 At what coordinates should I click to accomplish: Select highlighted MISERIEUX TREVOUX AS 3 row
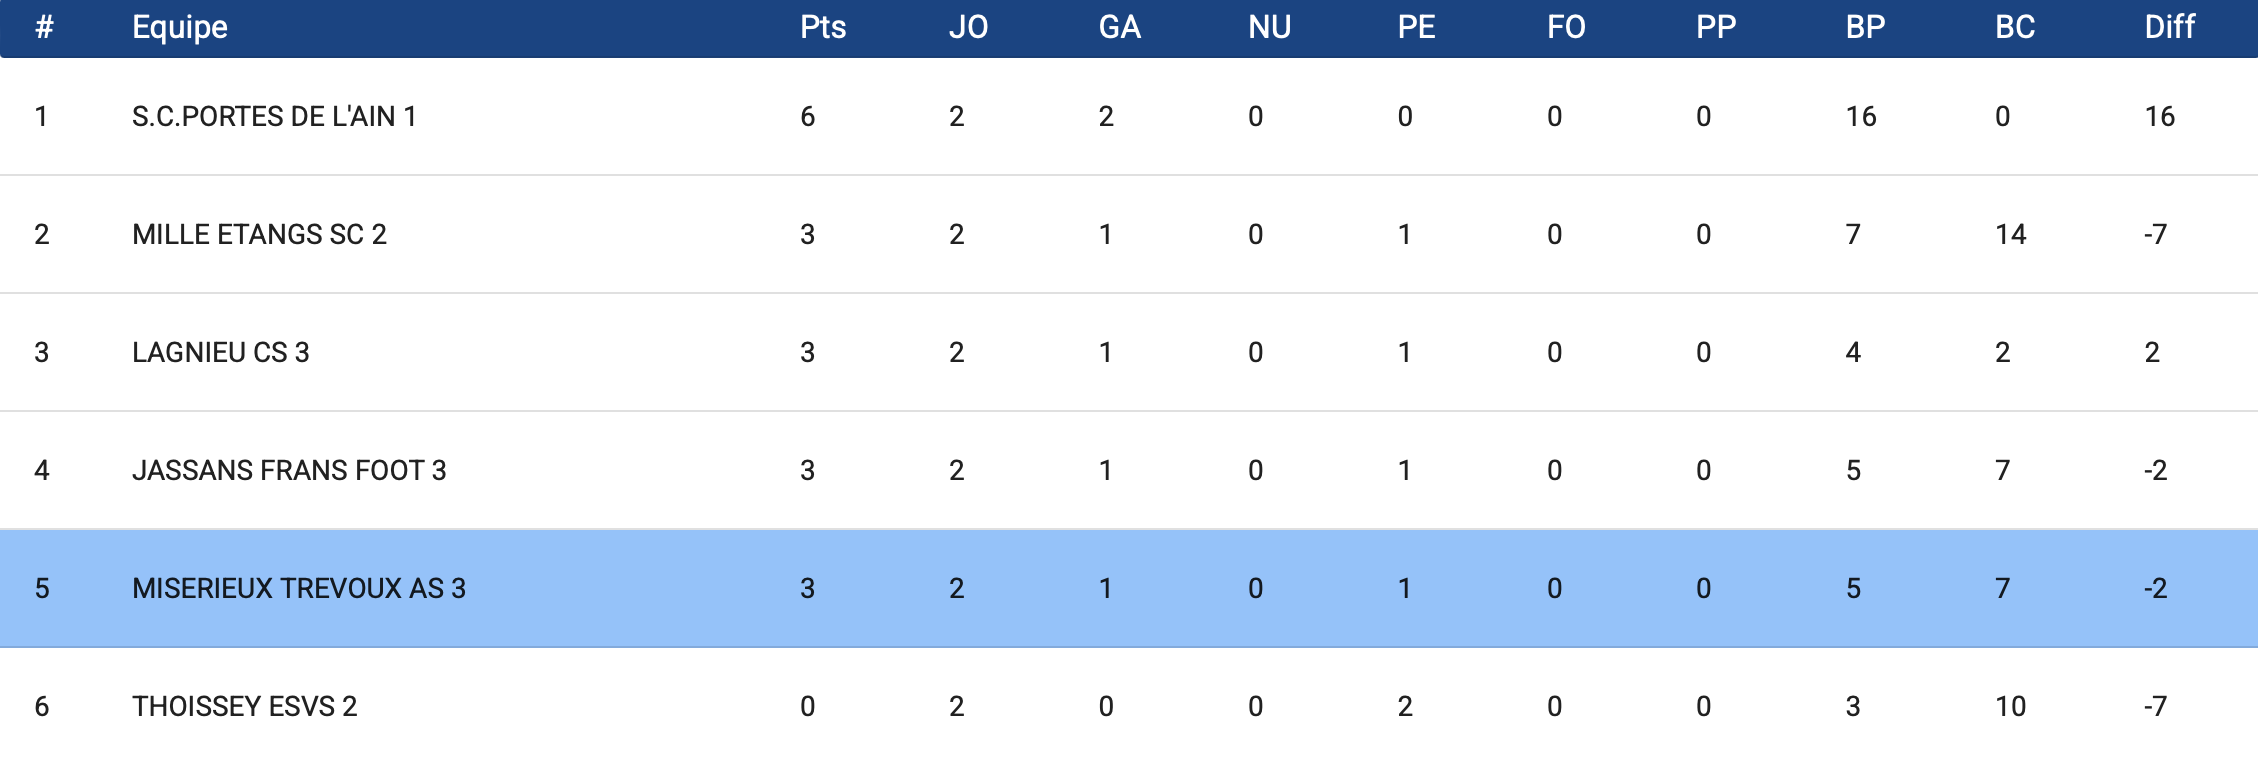pos(299,589)
